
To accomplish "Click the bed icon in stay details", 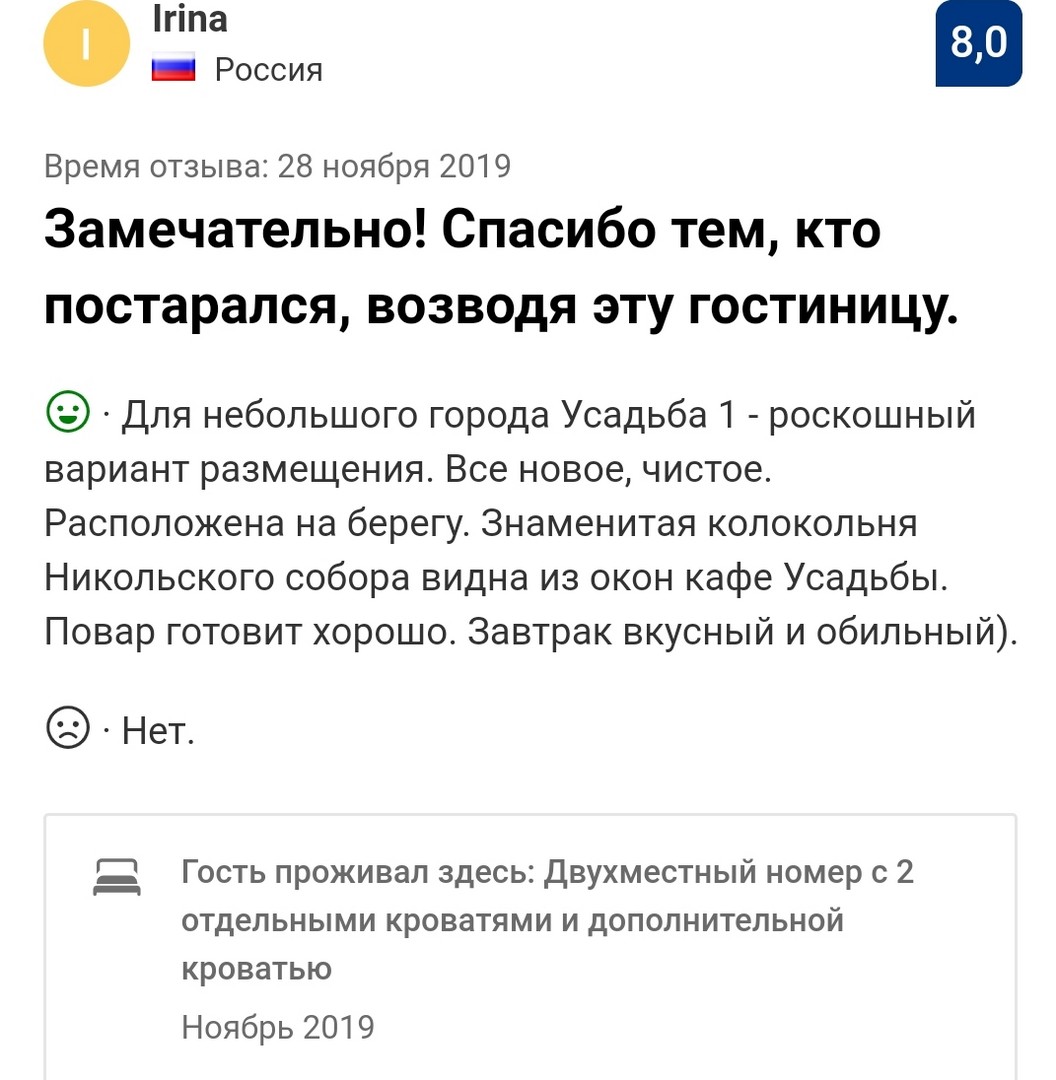I will [x=116, y=877].
